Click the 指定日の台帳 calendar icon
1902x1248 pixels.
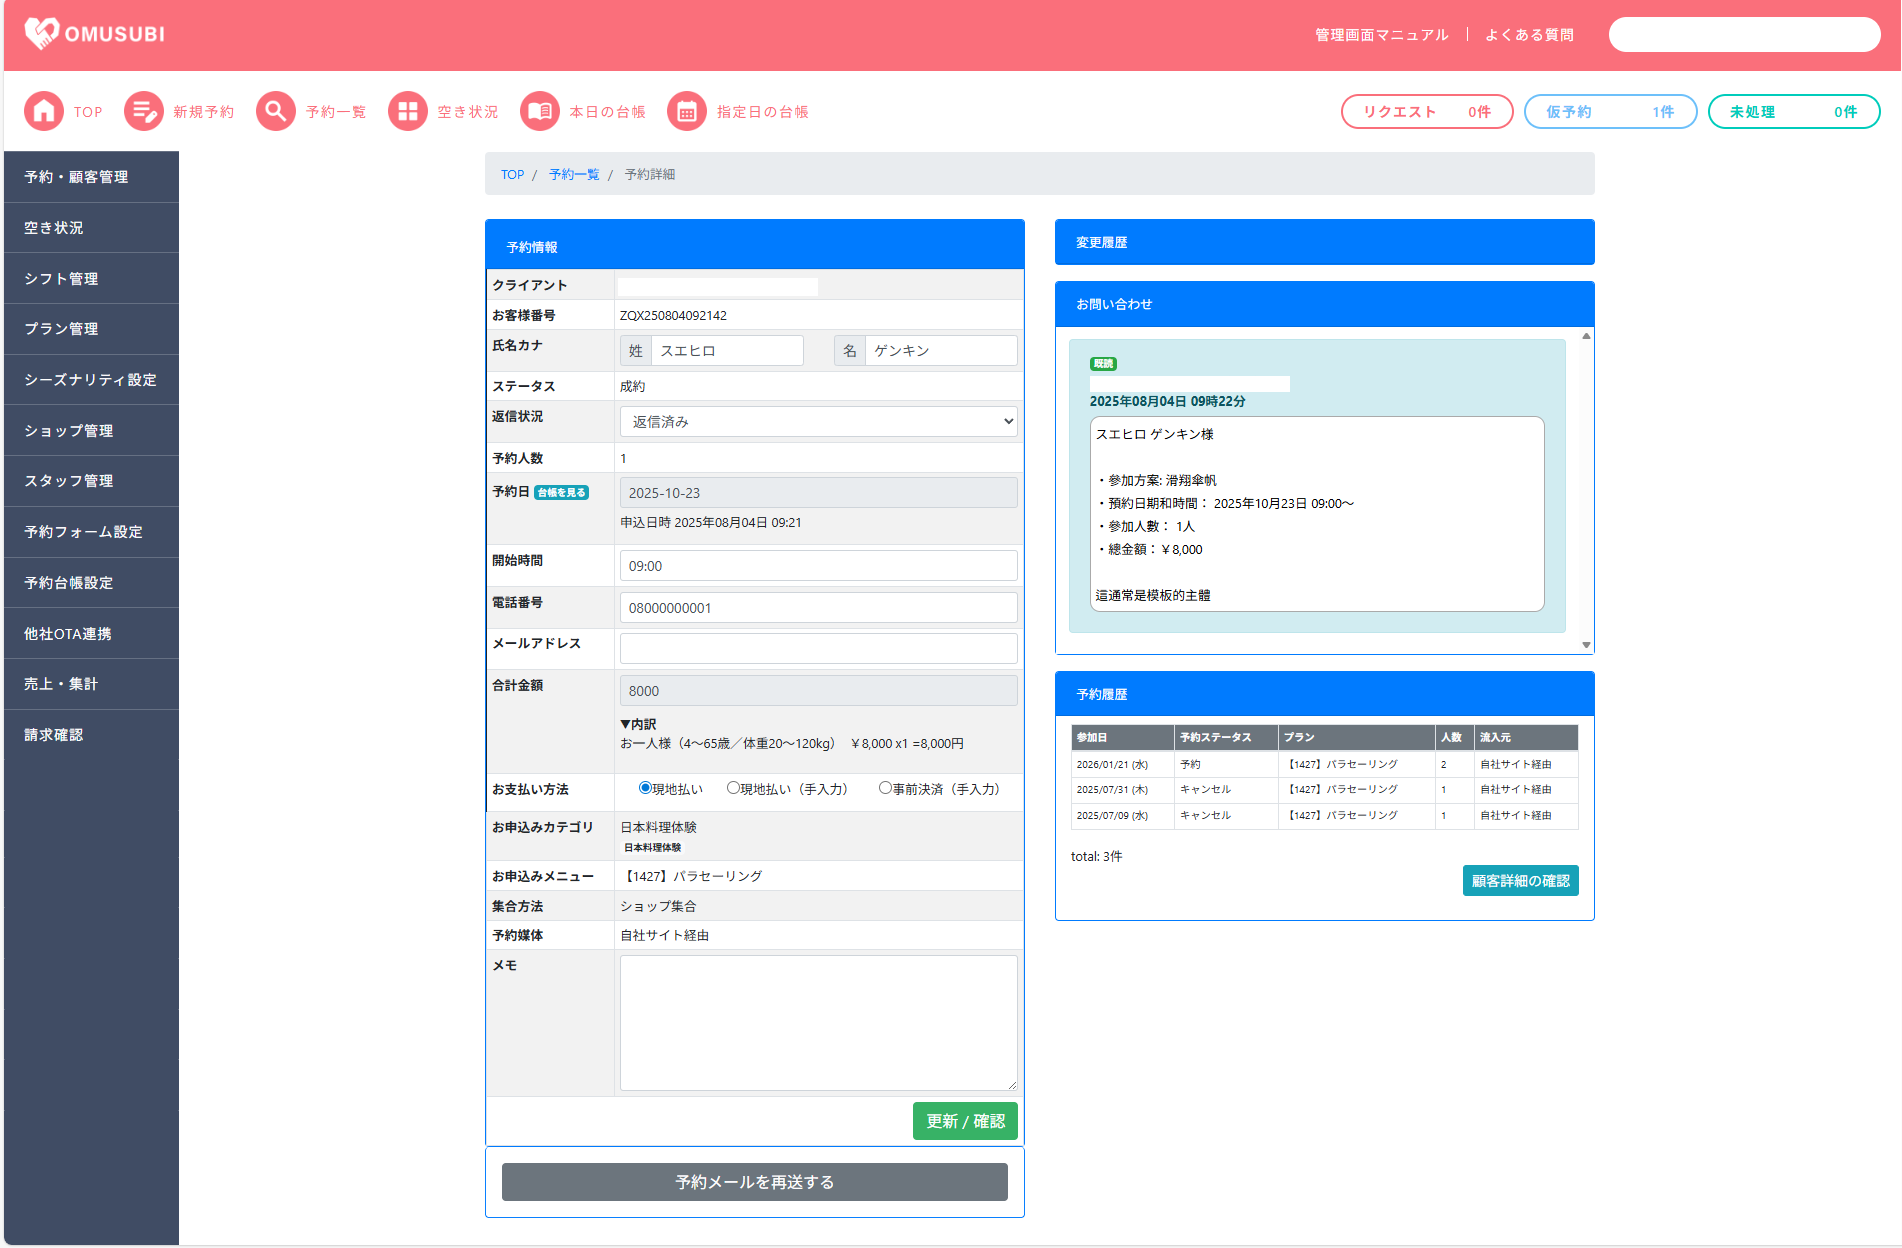pos(687,112)
